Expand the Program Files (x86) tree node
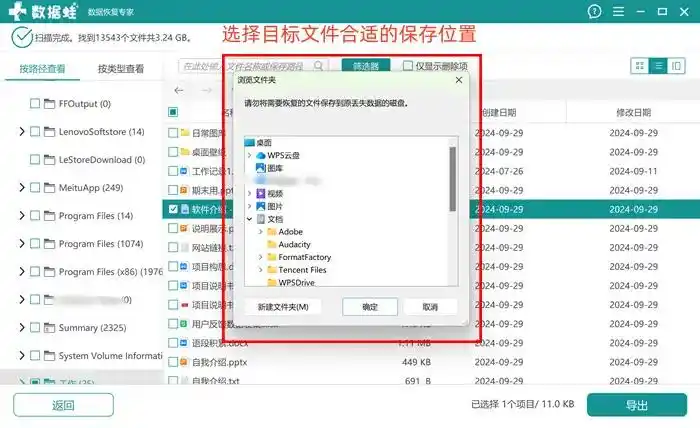 click(21, 272)
